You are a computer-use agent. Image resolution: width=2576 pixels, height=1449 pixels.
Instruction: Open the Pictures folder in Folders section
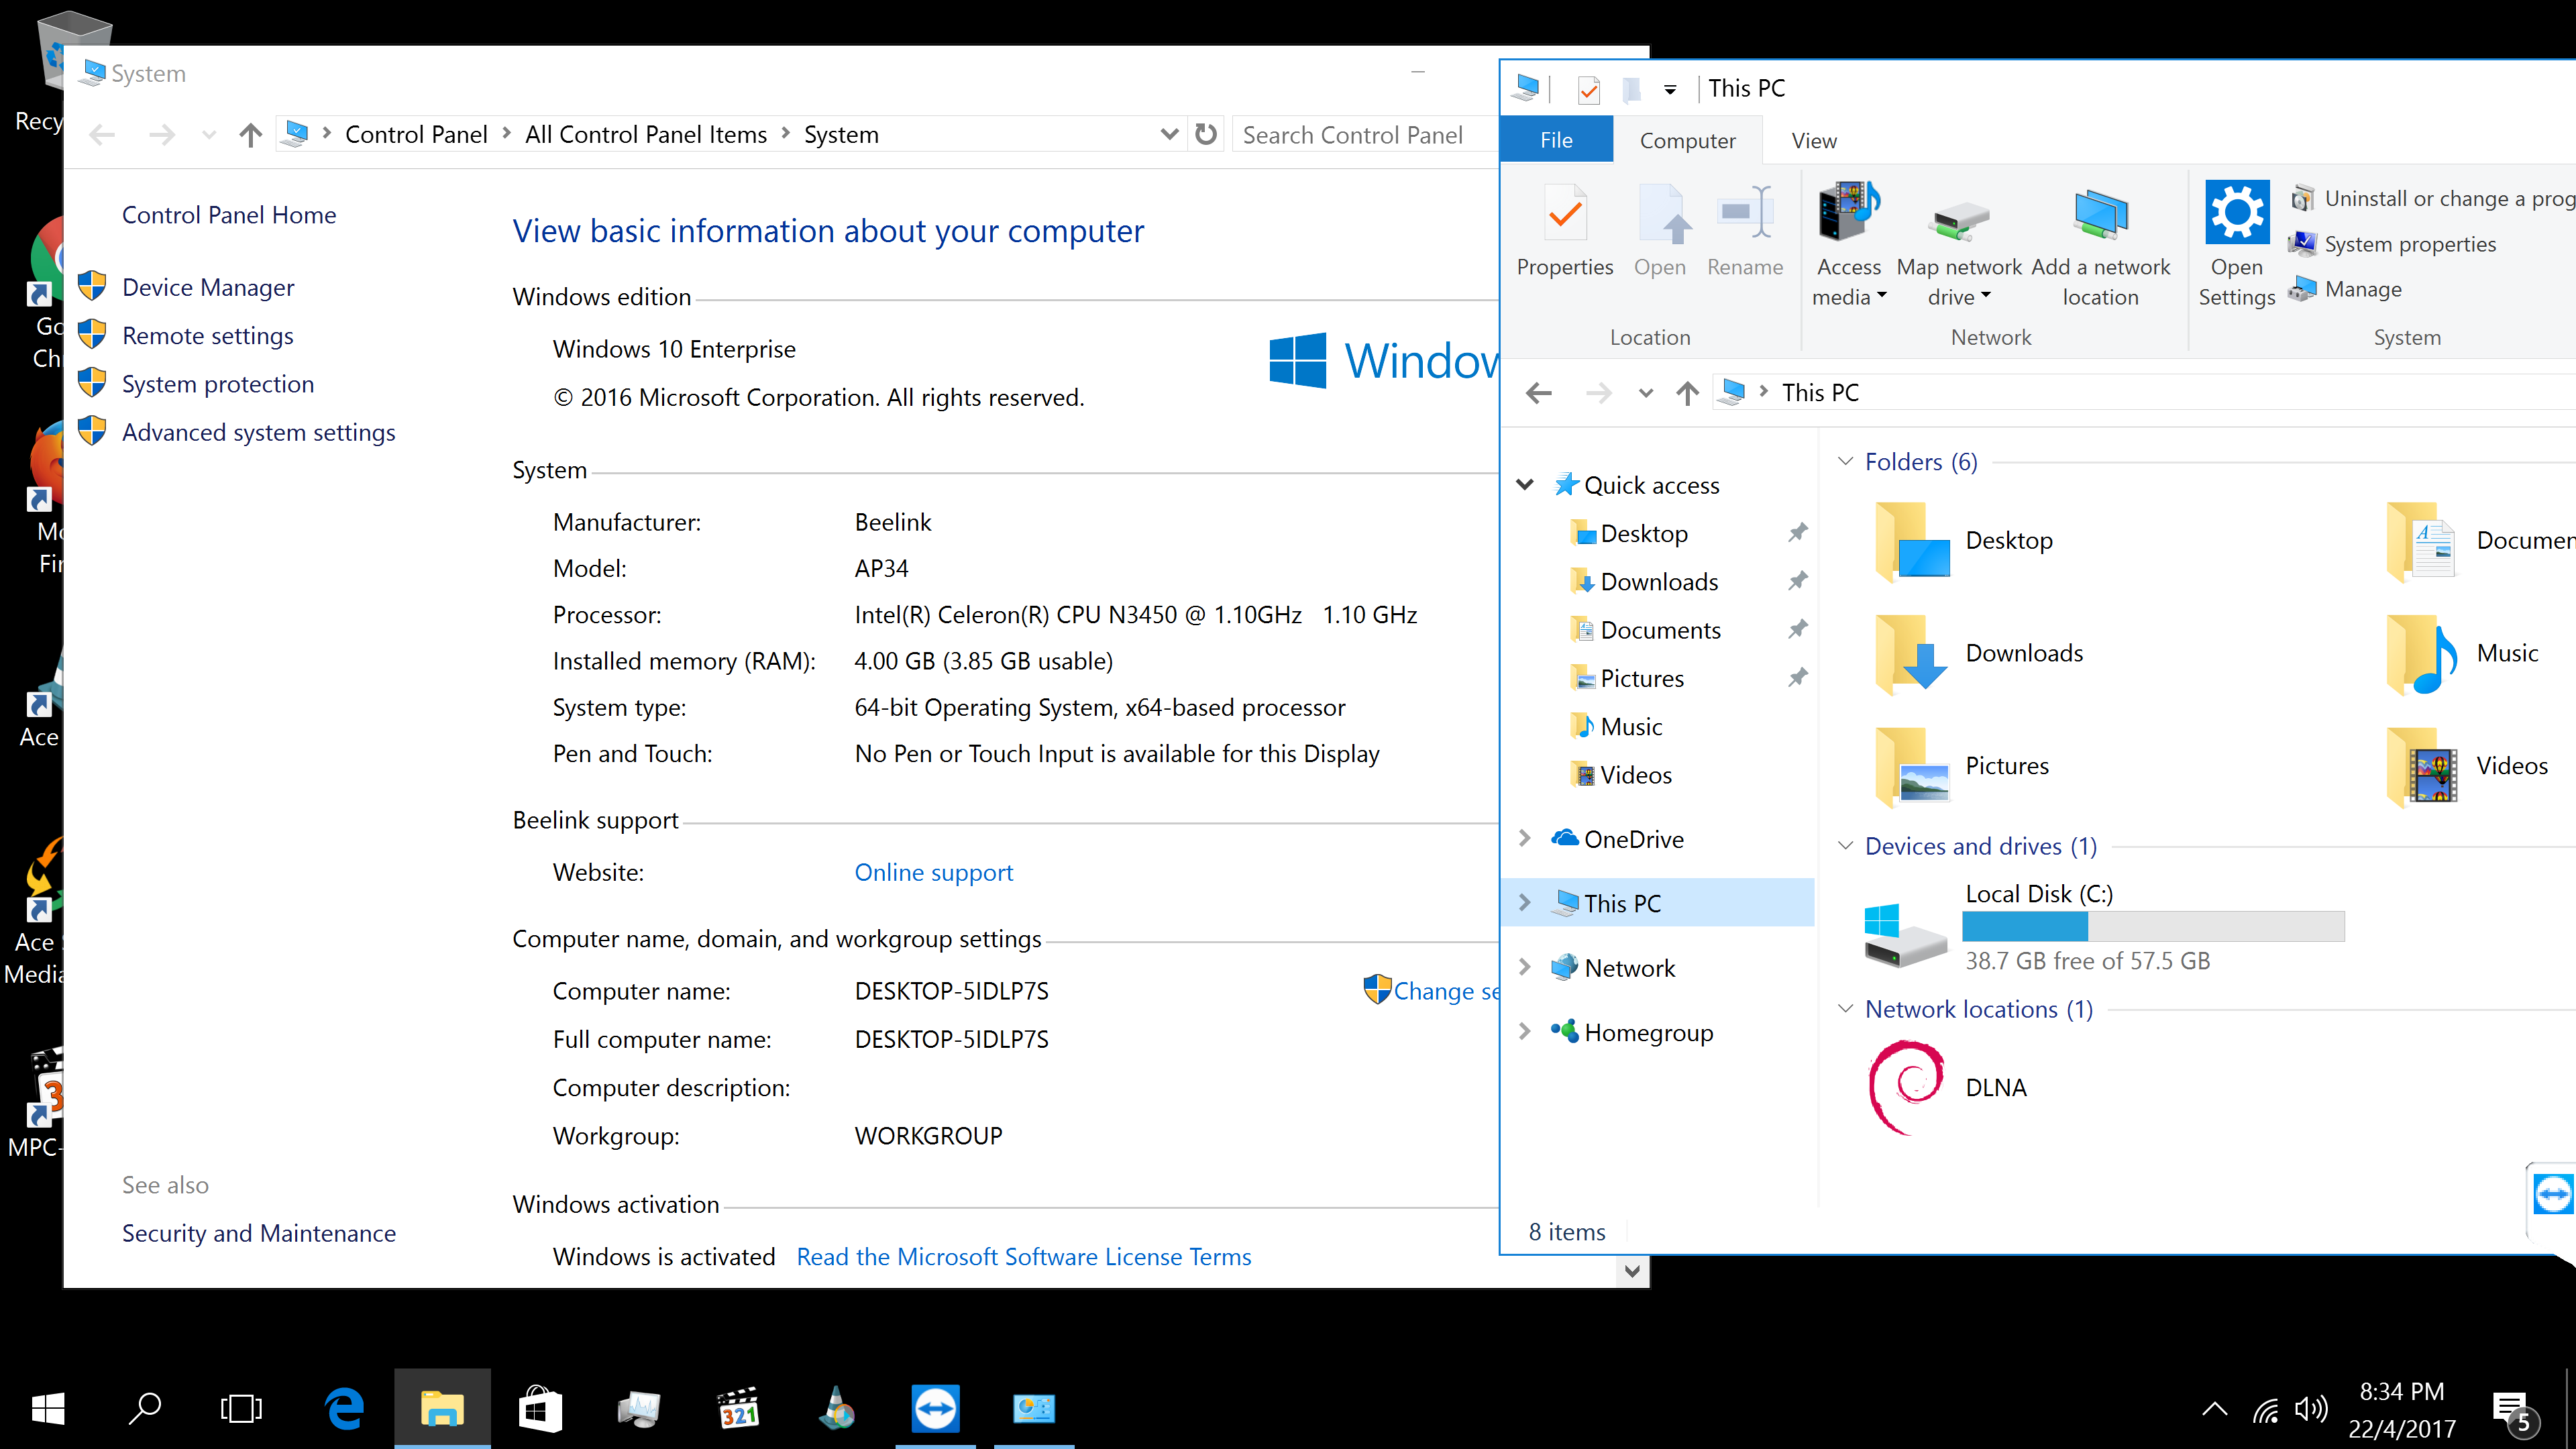coord(1962,766)
